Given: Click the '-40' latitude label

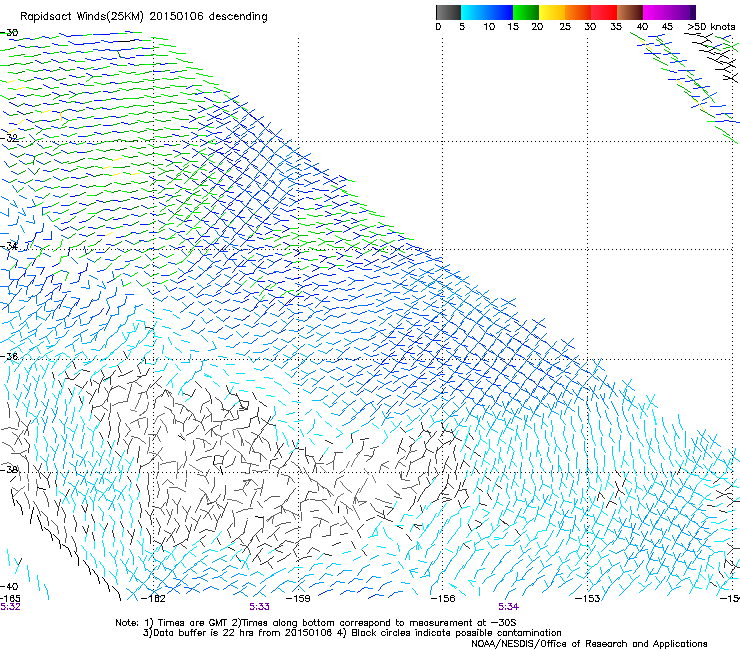Looking at the screenshot, I should coord(9,586).
